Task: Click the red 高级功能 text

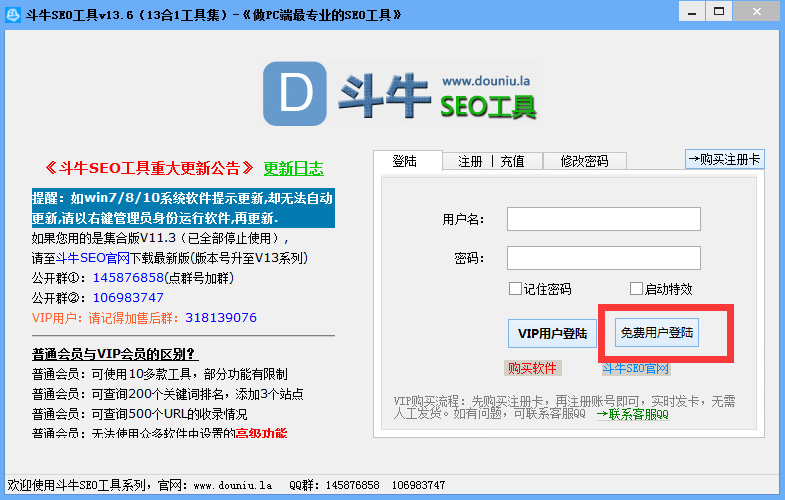Action: coord(261,433)
